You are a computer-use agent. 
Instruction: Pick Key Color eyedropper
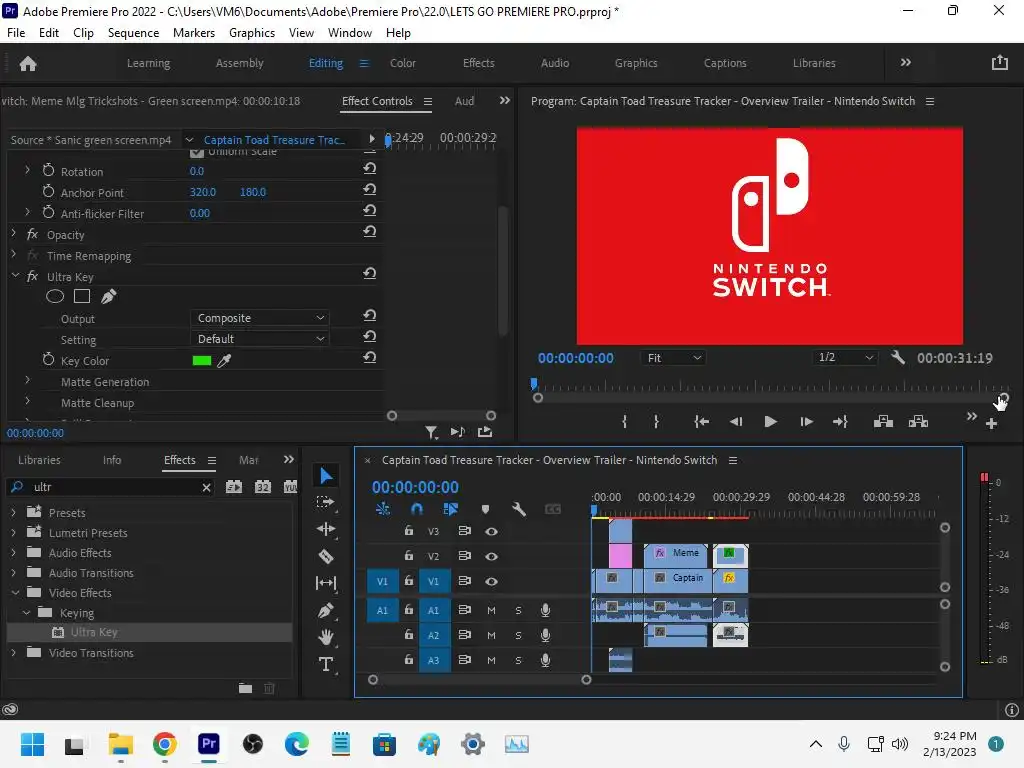click(x=224, y=360)
